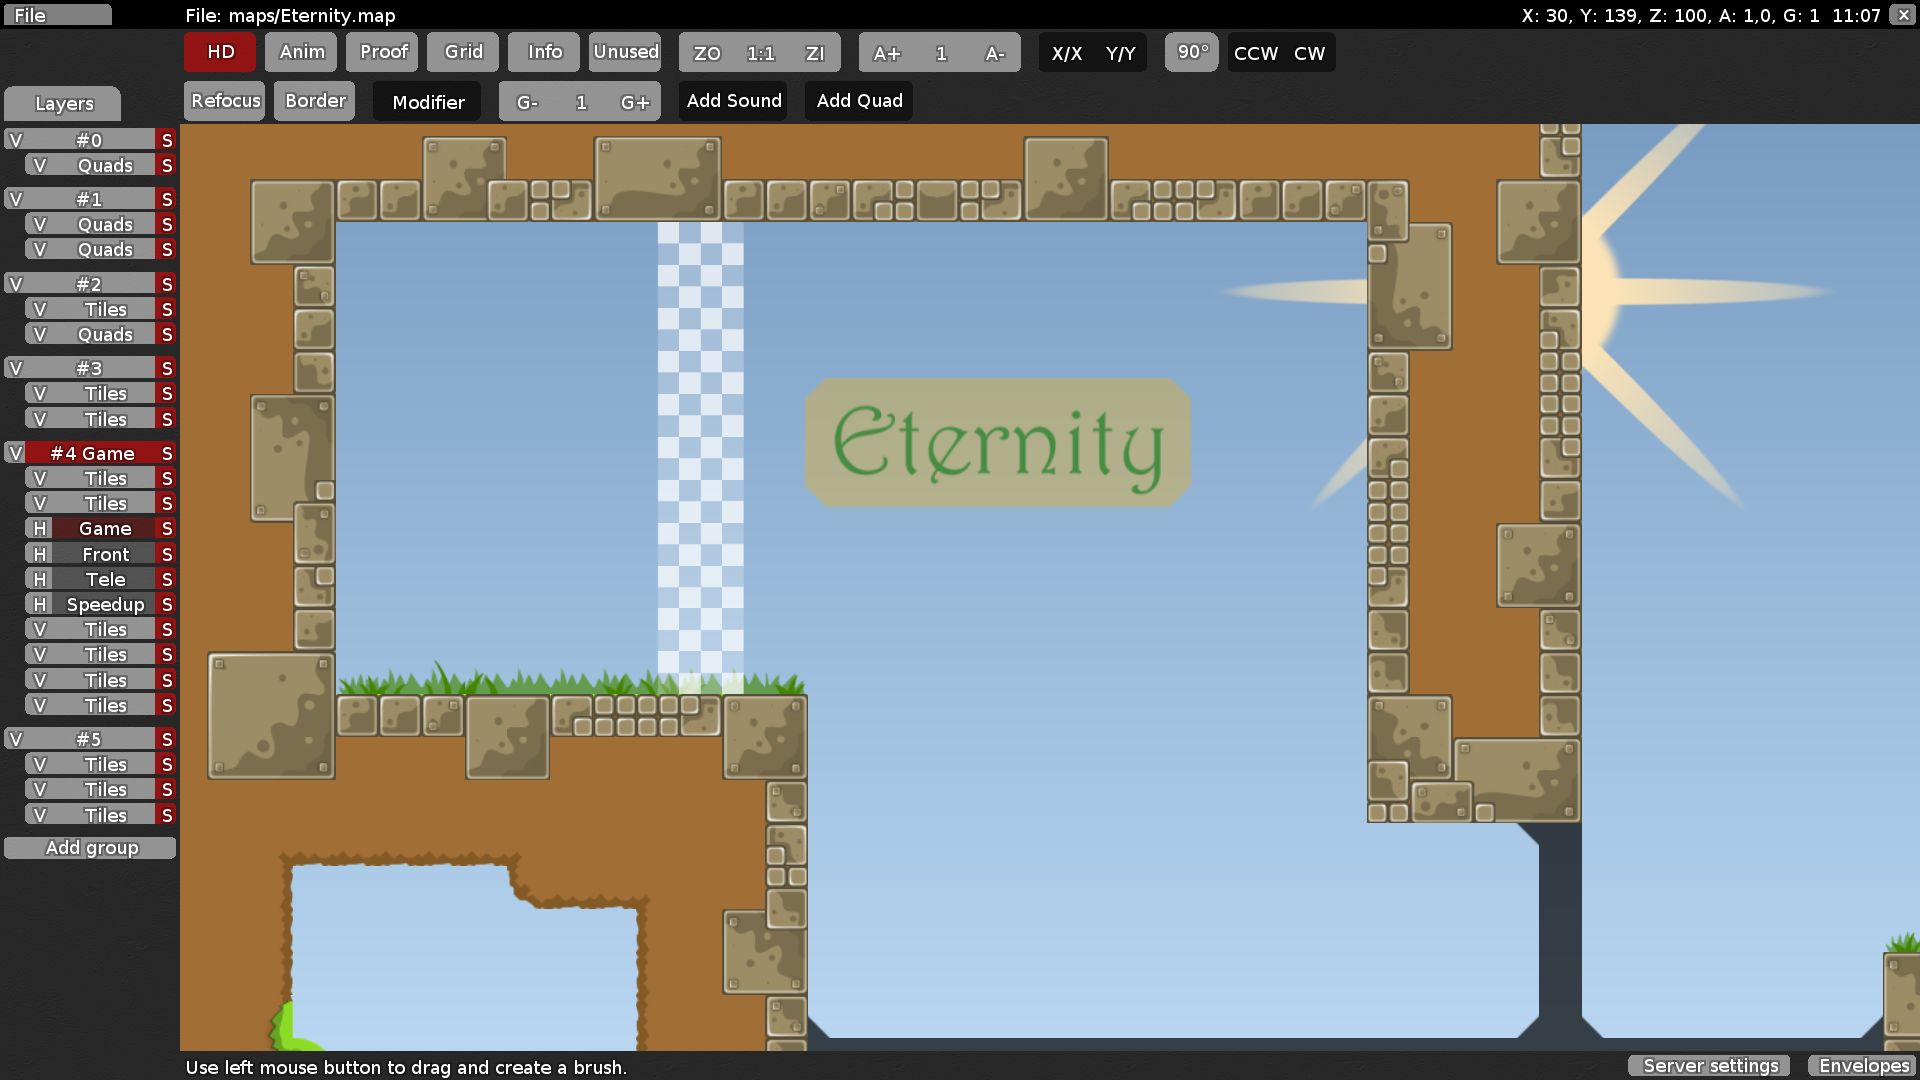Toggle the Grid display button
This screenshot has height=1080, width=1920.
463,52
